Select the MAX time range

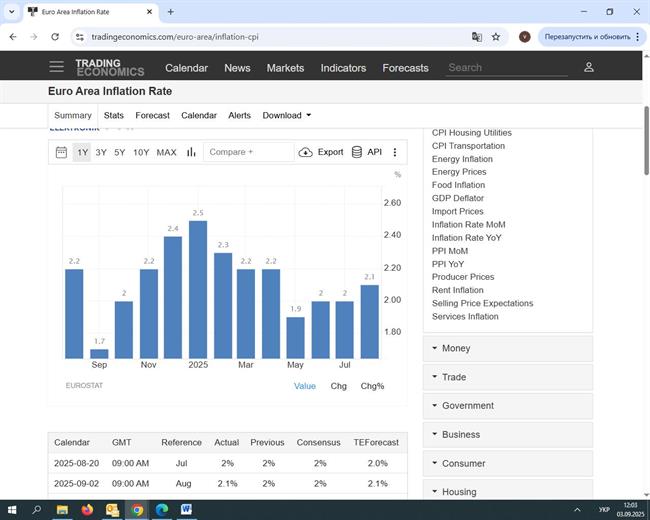166,152
